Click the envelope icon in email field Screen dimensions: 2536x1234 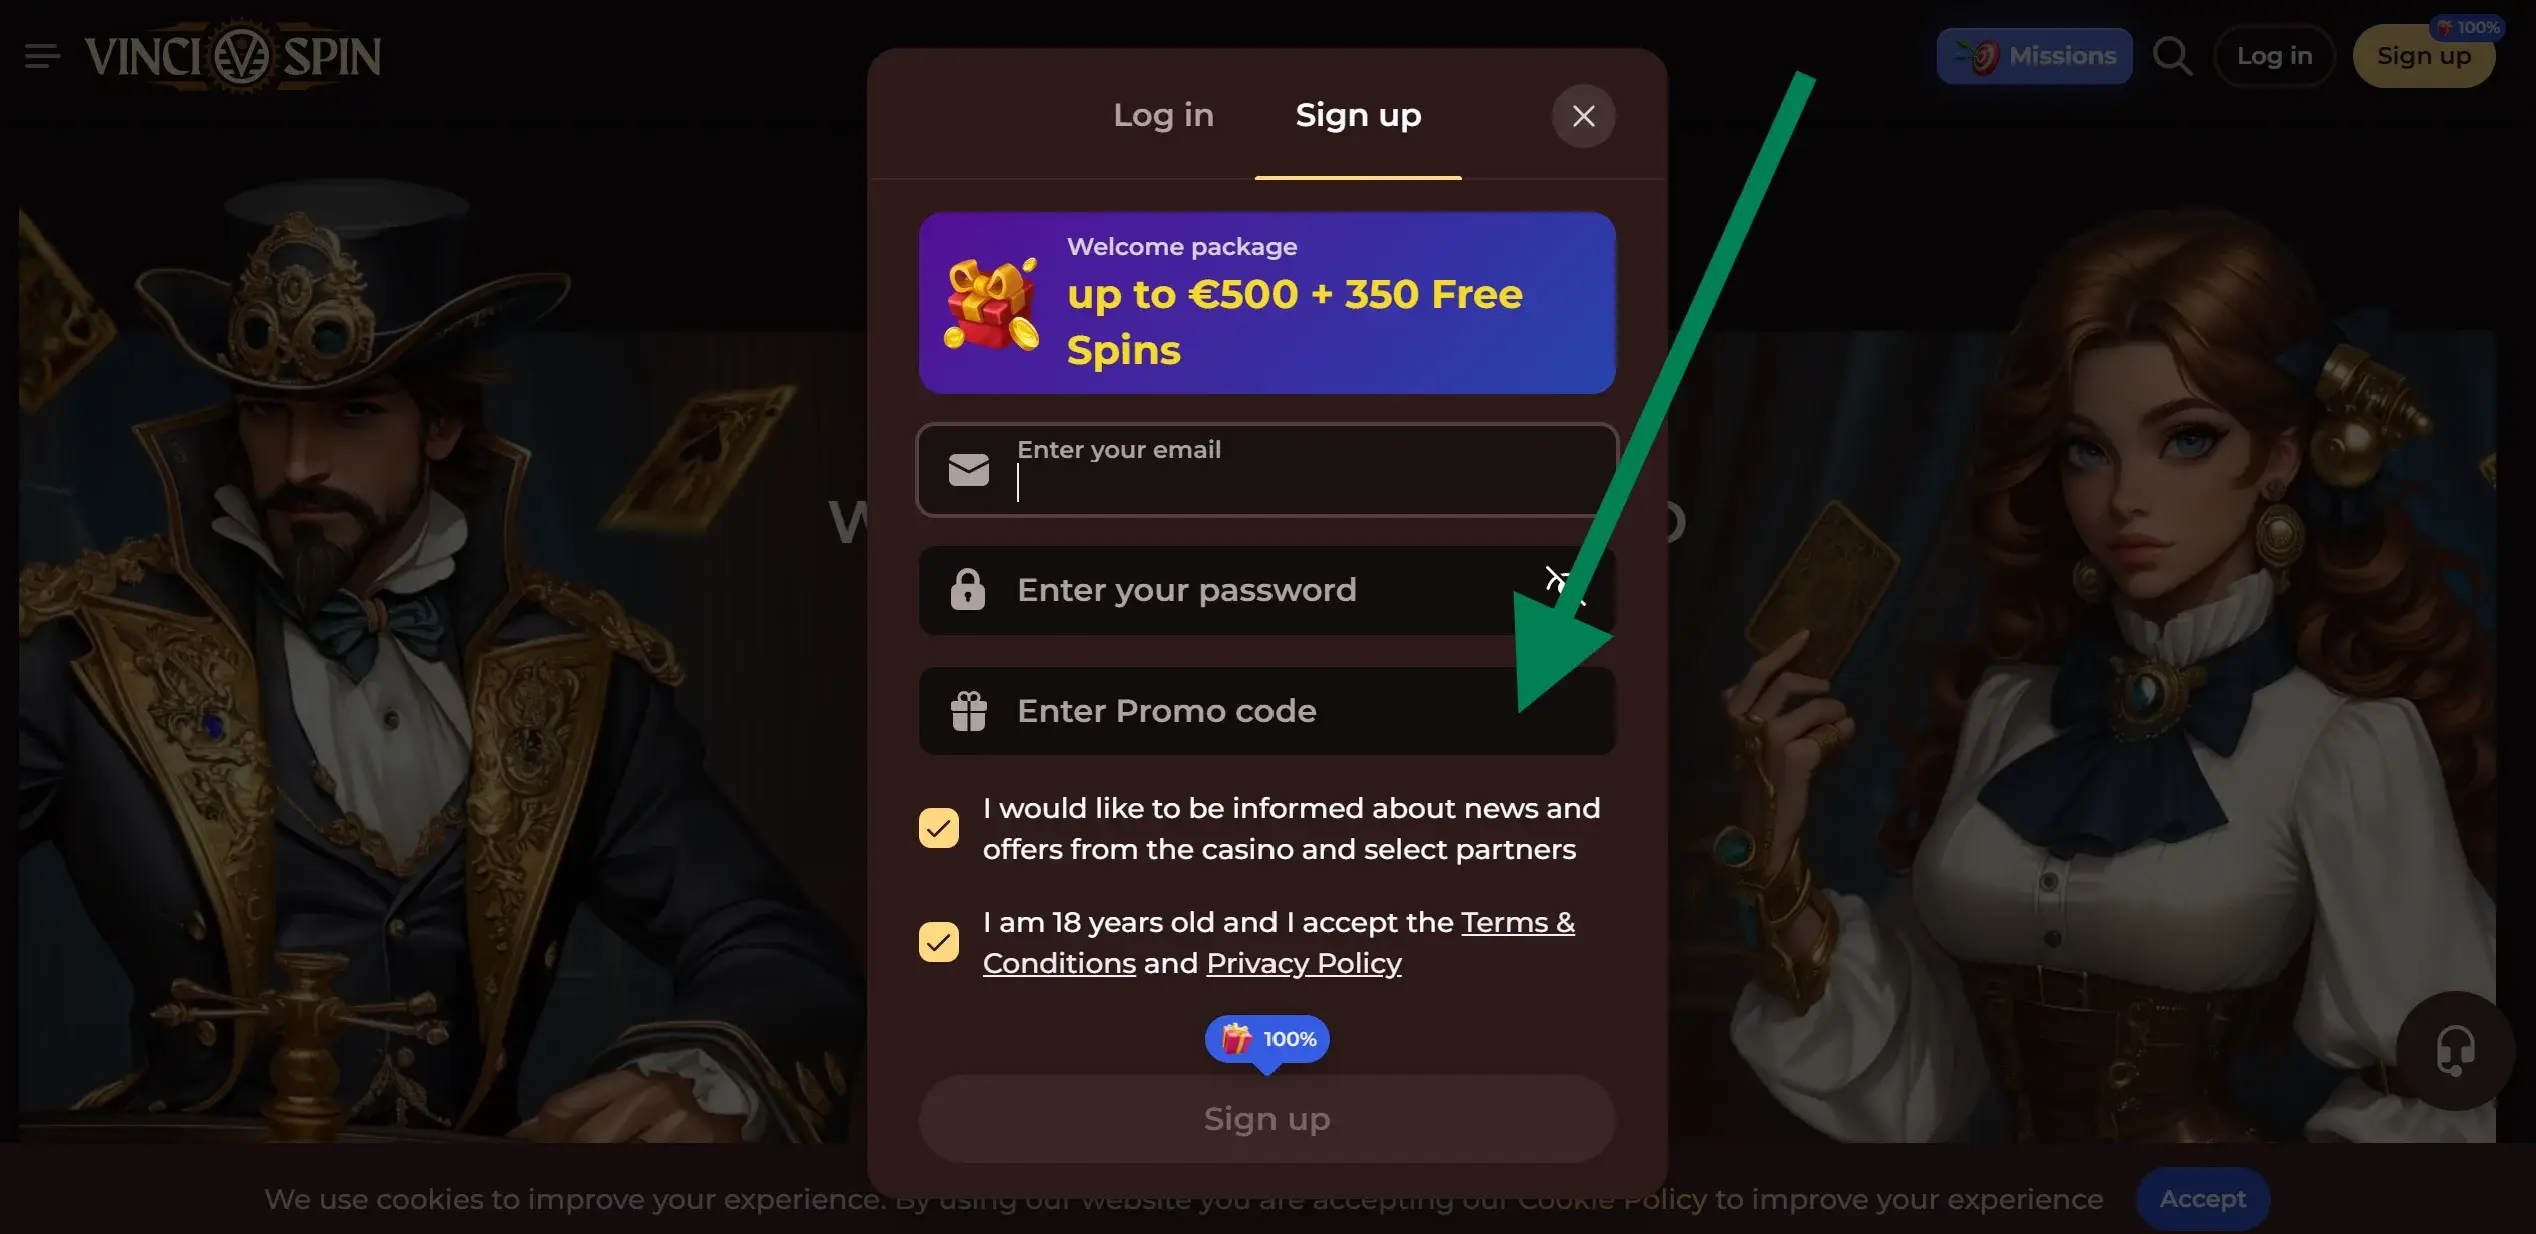click(968, 470)
